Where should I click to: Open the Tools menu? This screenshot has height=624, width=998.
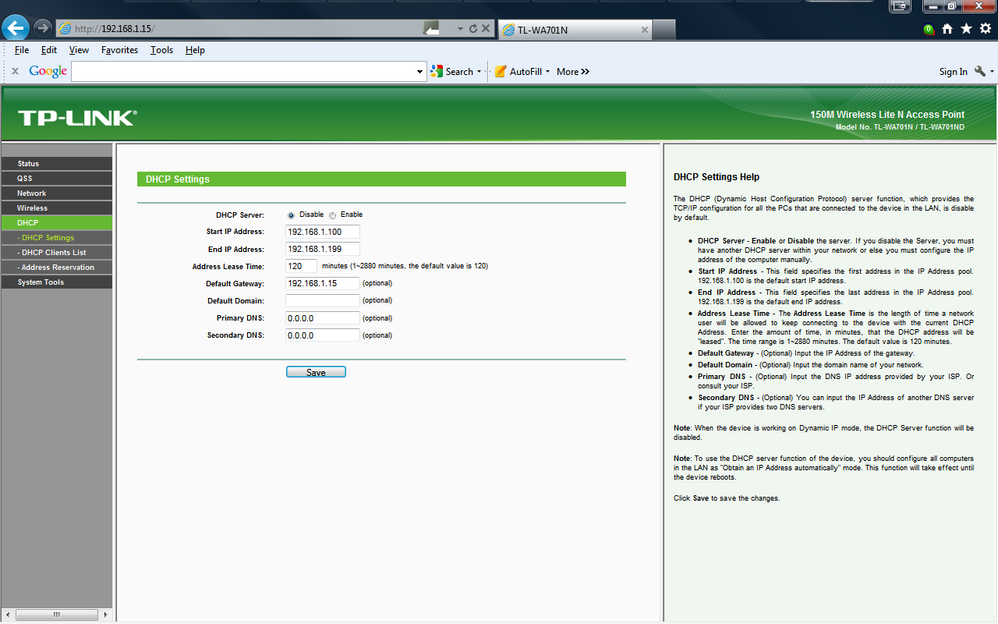coord(162,50)
